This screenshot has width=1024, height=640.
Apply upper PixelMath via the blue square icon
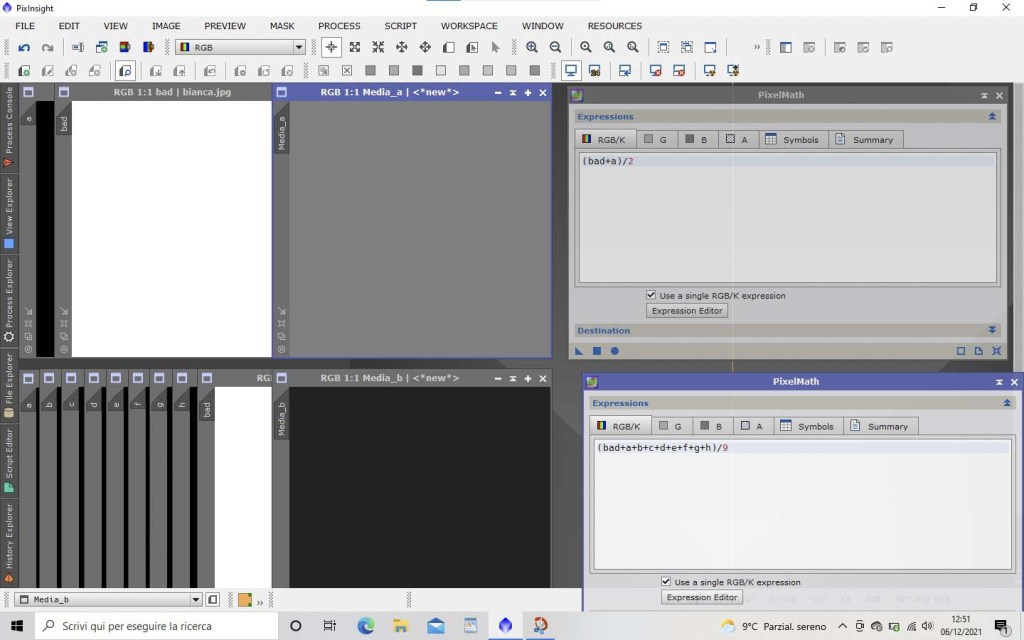(x=597, y=351)
